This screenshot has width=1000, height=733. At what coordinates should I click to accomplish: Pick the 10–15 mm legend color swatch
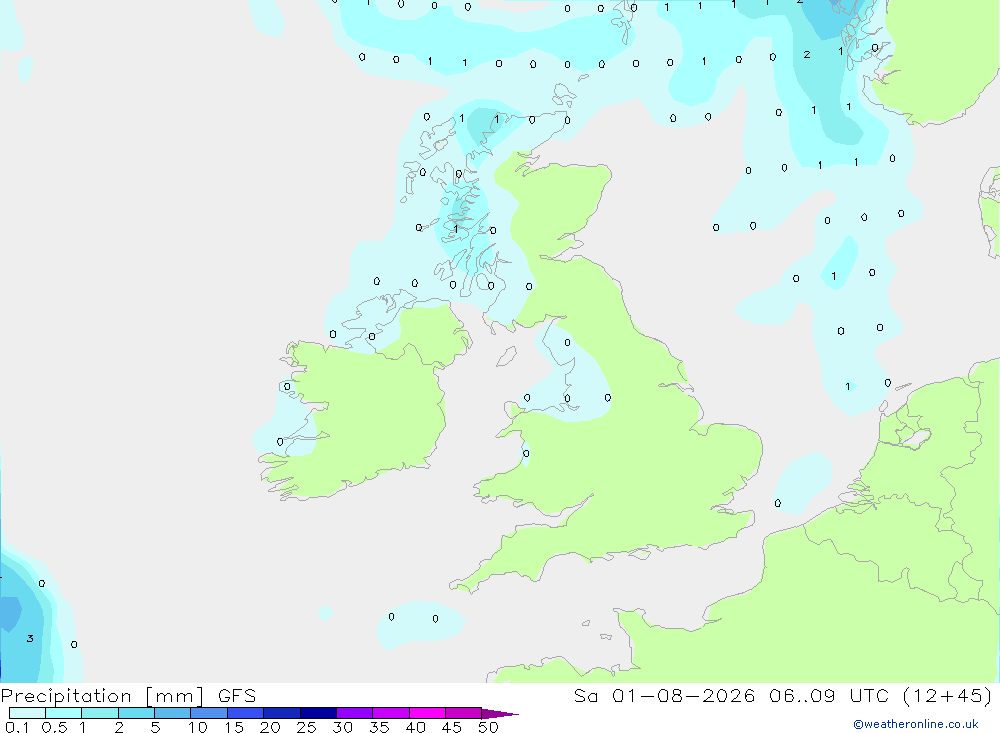pos(209,713)
